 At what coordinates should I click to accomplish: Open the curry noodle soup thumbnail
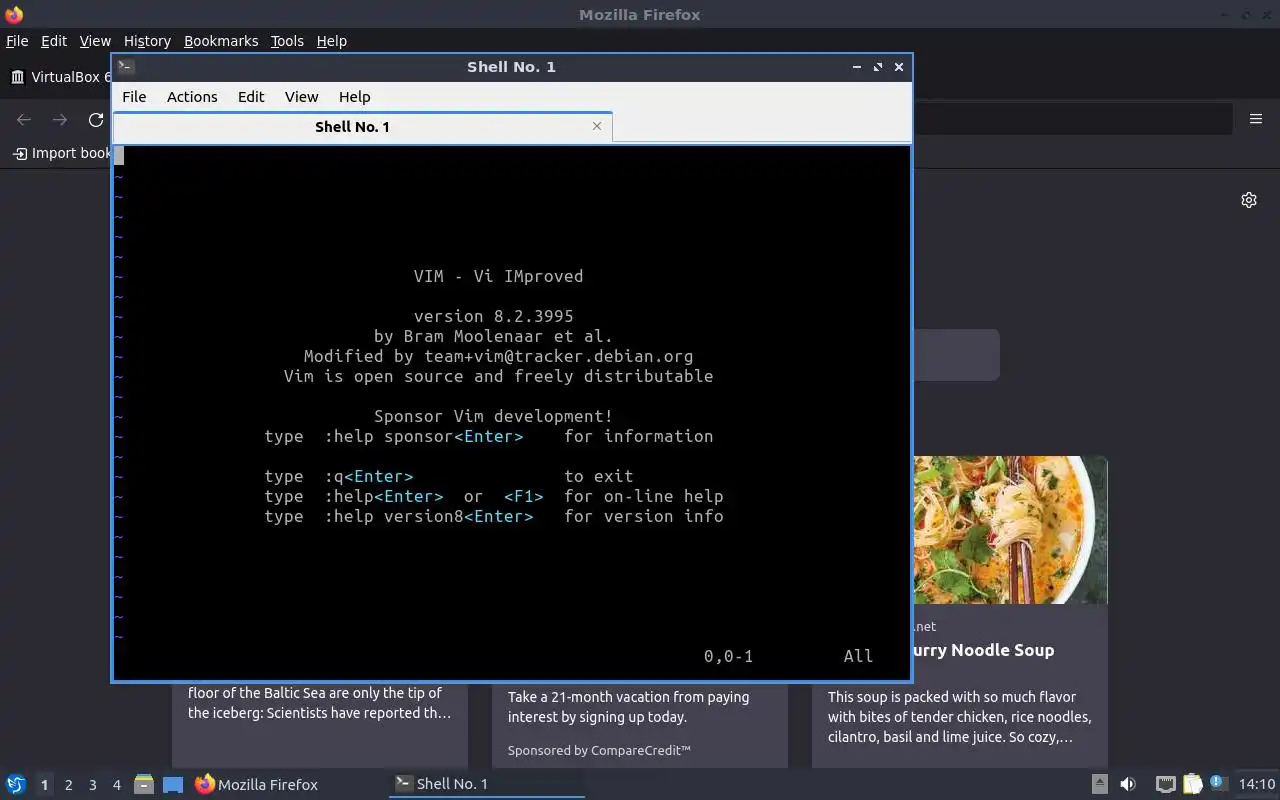1010,530
